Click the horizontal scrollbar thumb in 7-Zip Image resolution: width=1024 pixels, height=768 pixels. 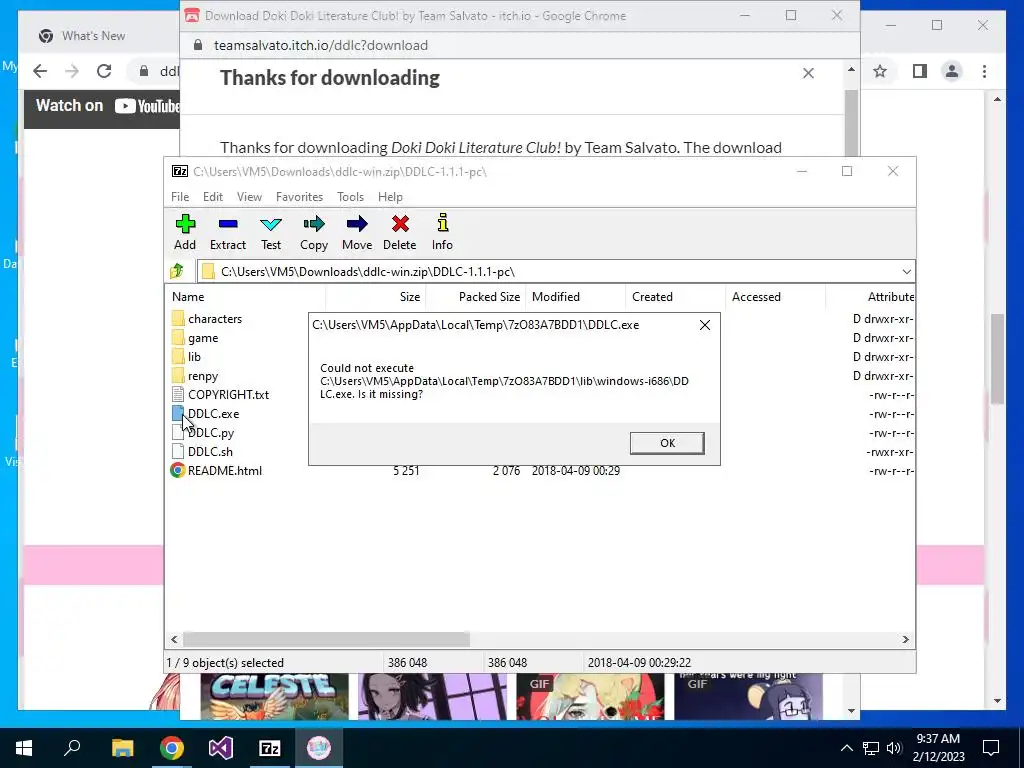pos(326,639)
